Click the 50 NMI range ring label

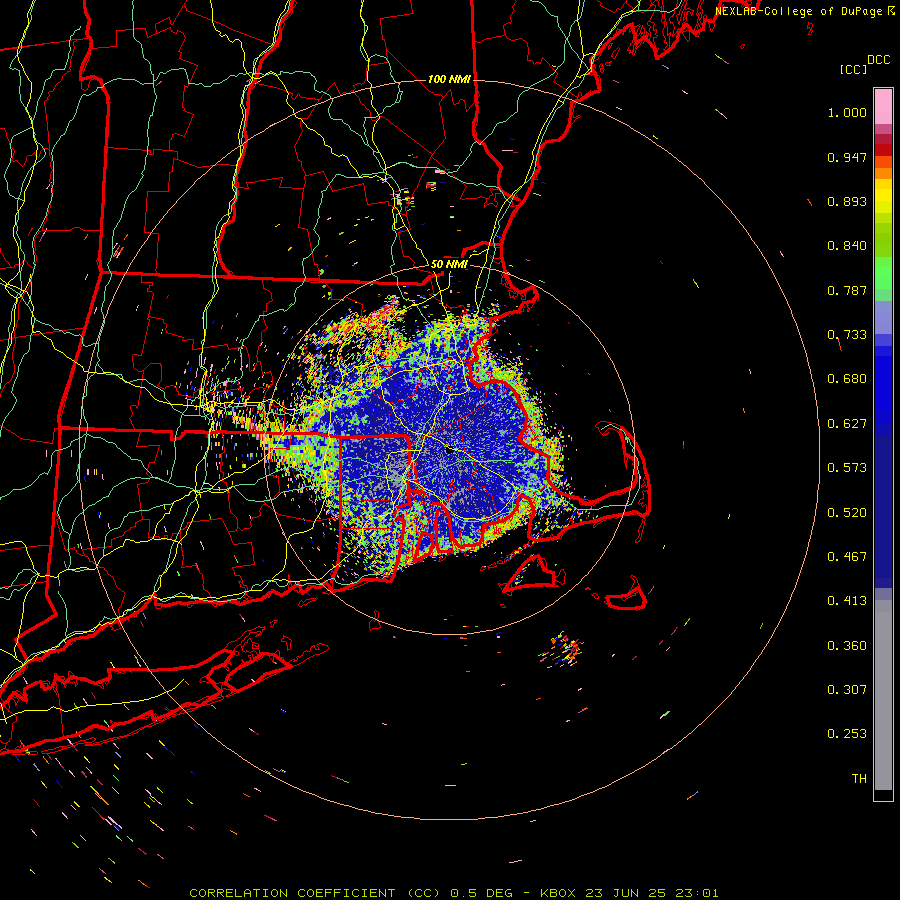coord(449,265)
